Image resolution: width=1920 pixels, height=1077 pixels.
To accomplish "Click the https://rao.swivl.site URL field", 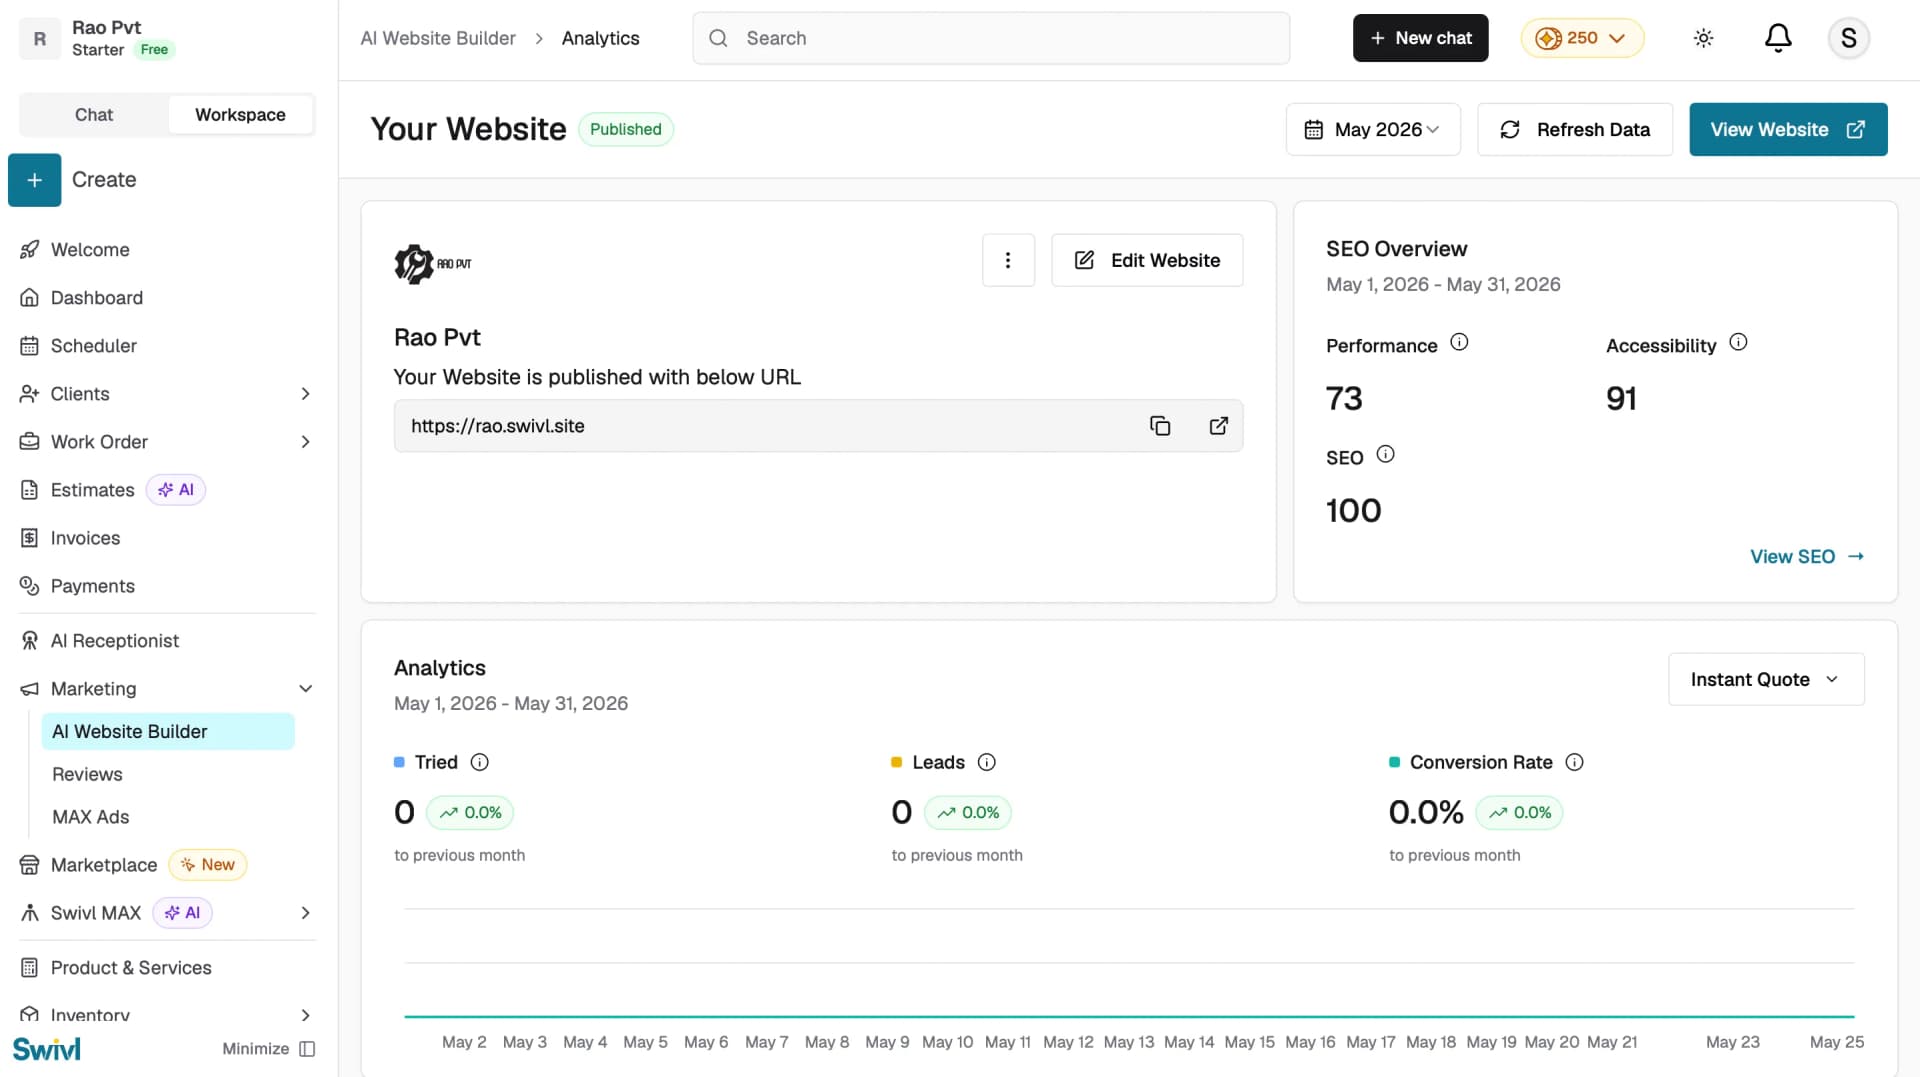I will tap(818, 426).
